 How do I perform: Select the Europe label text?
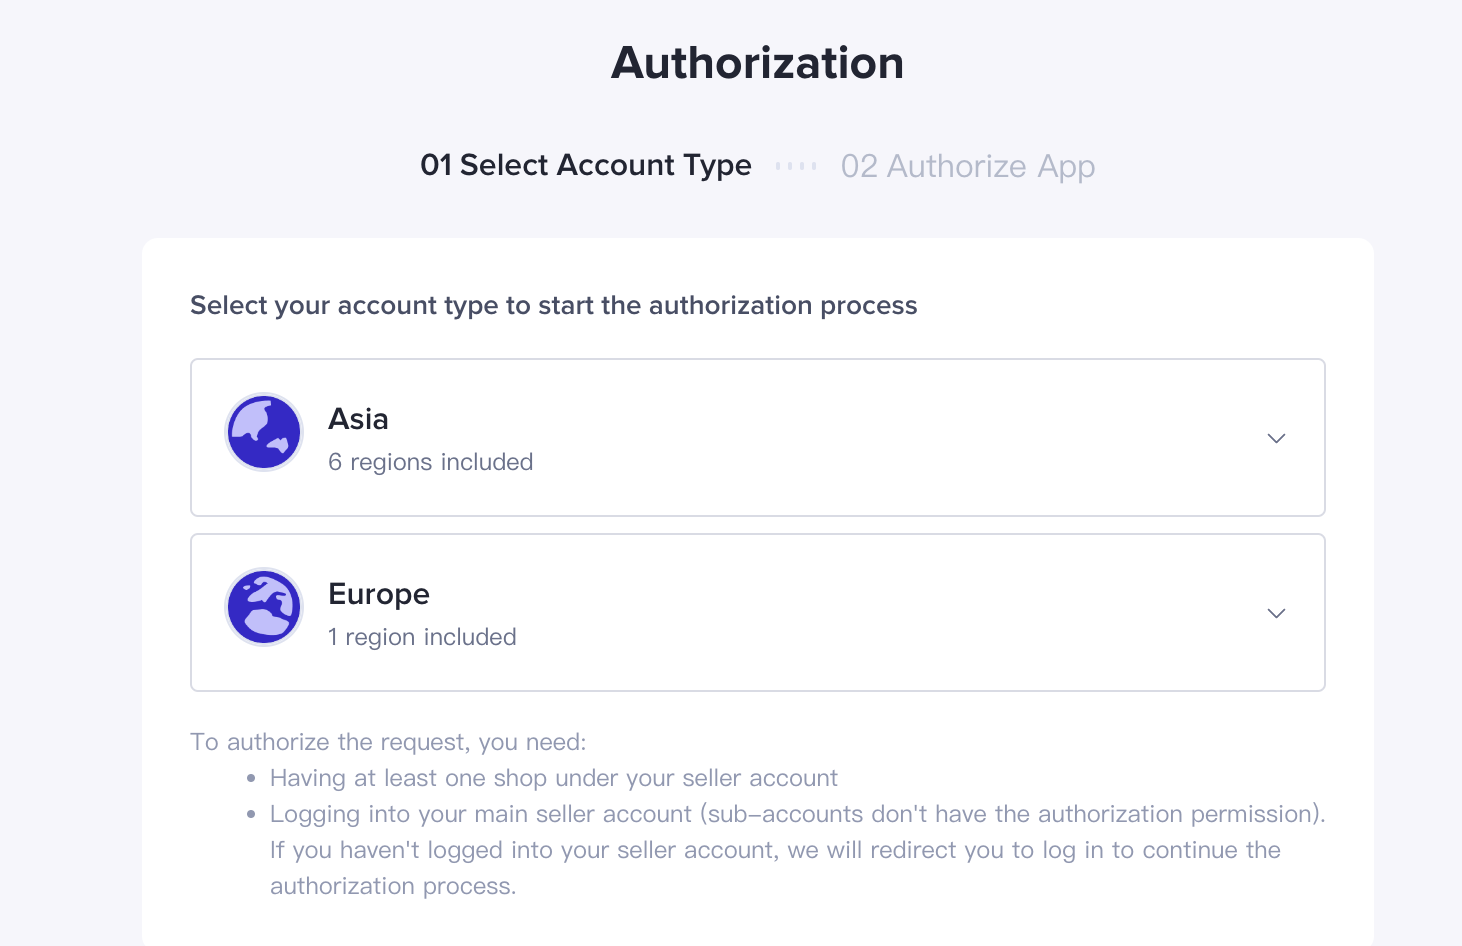coord(379,594)
